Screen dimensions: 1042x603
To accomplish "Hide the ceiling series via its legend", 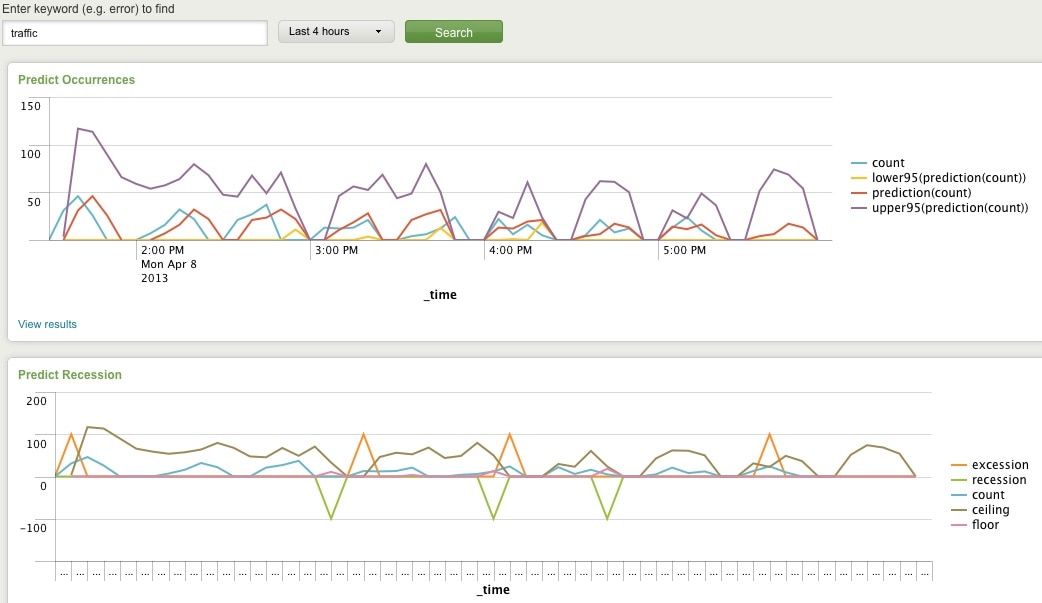I will click(x=990, y=510).
